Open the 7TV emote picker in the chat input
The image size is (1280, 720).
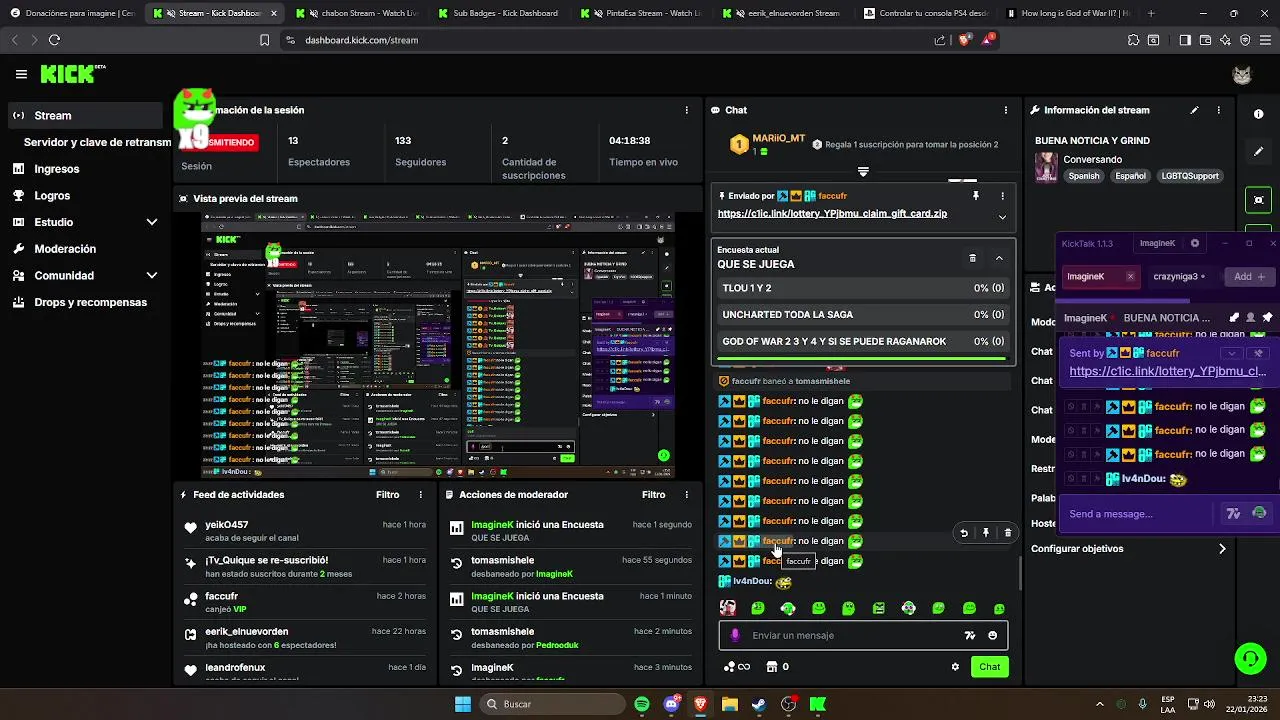969,635
